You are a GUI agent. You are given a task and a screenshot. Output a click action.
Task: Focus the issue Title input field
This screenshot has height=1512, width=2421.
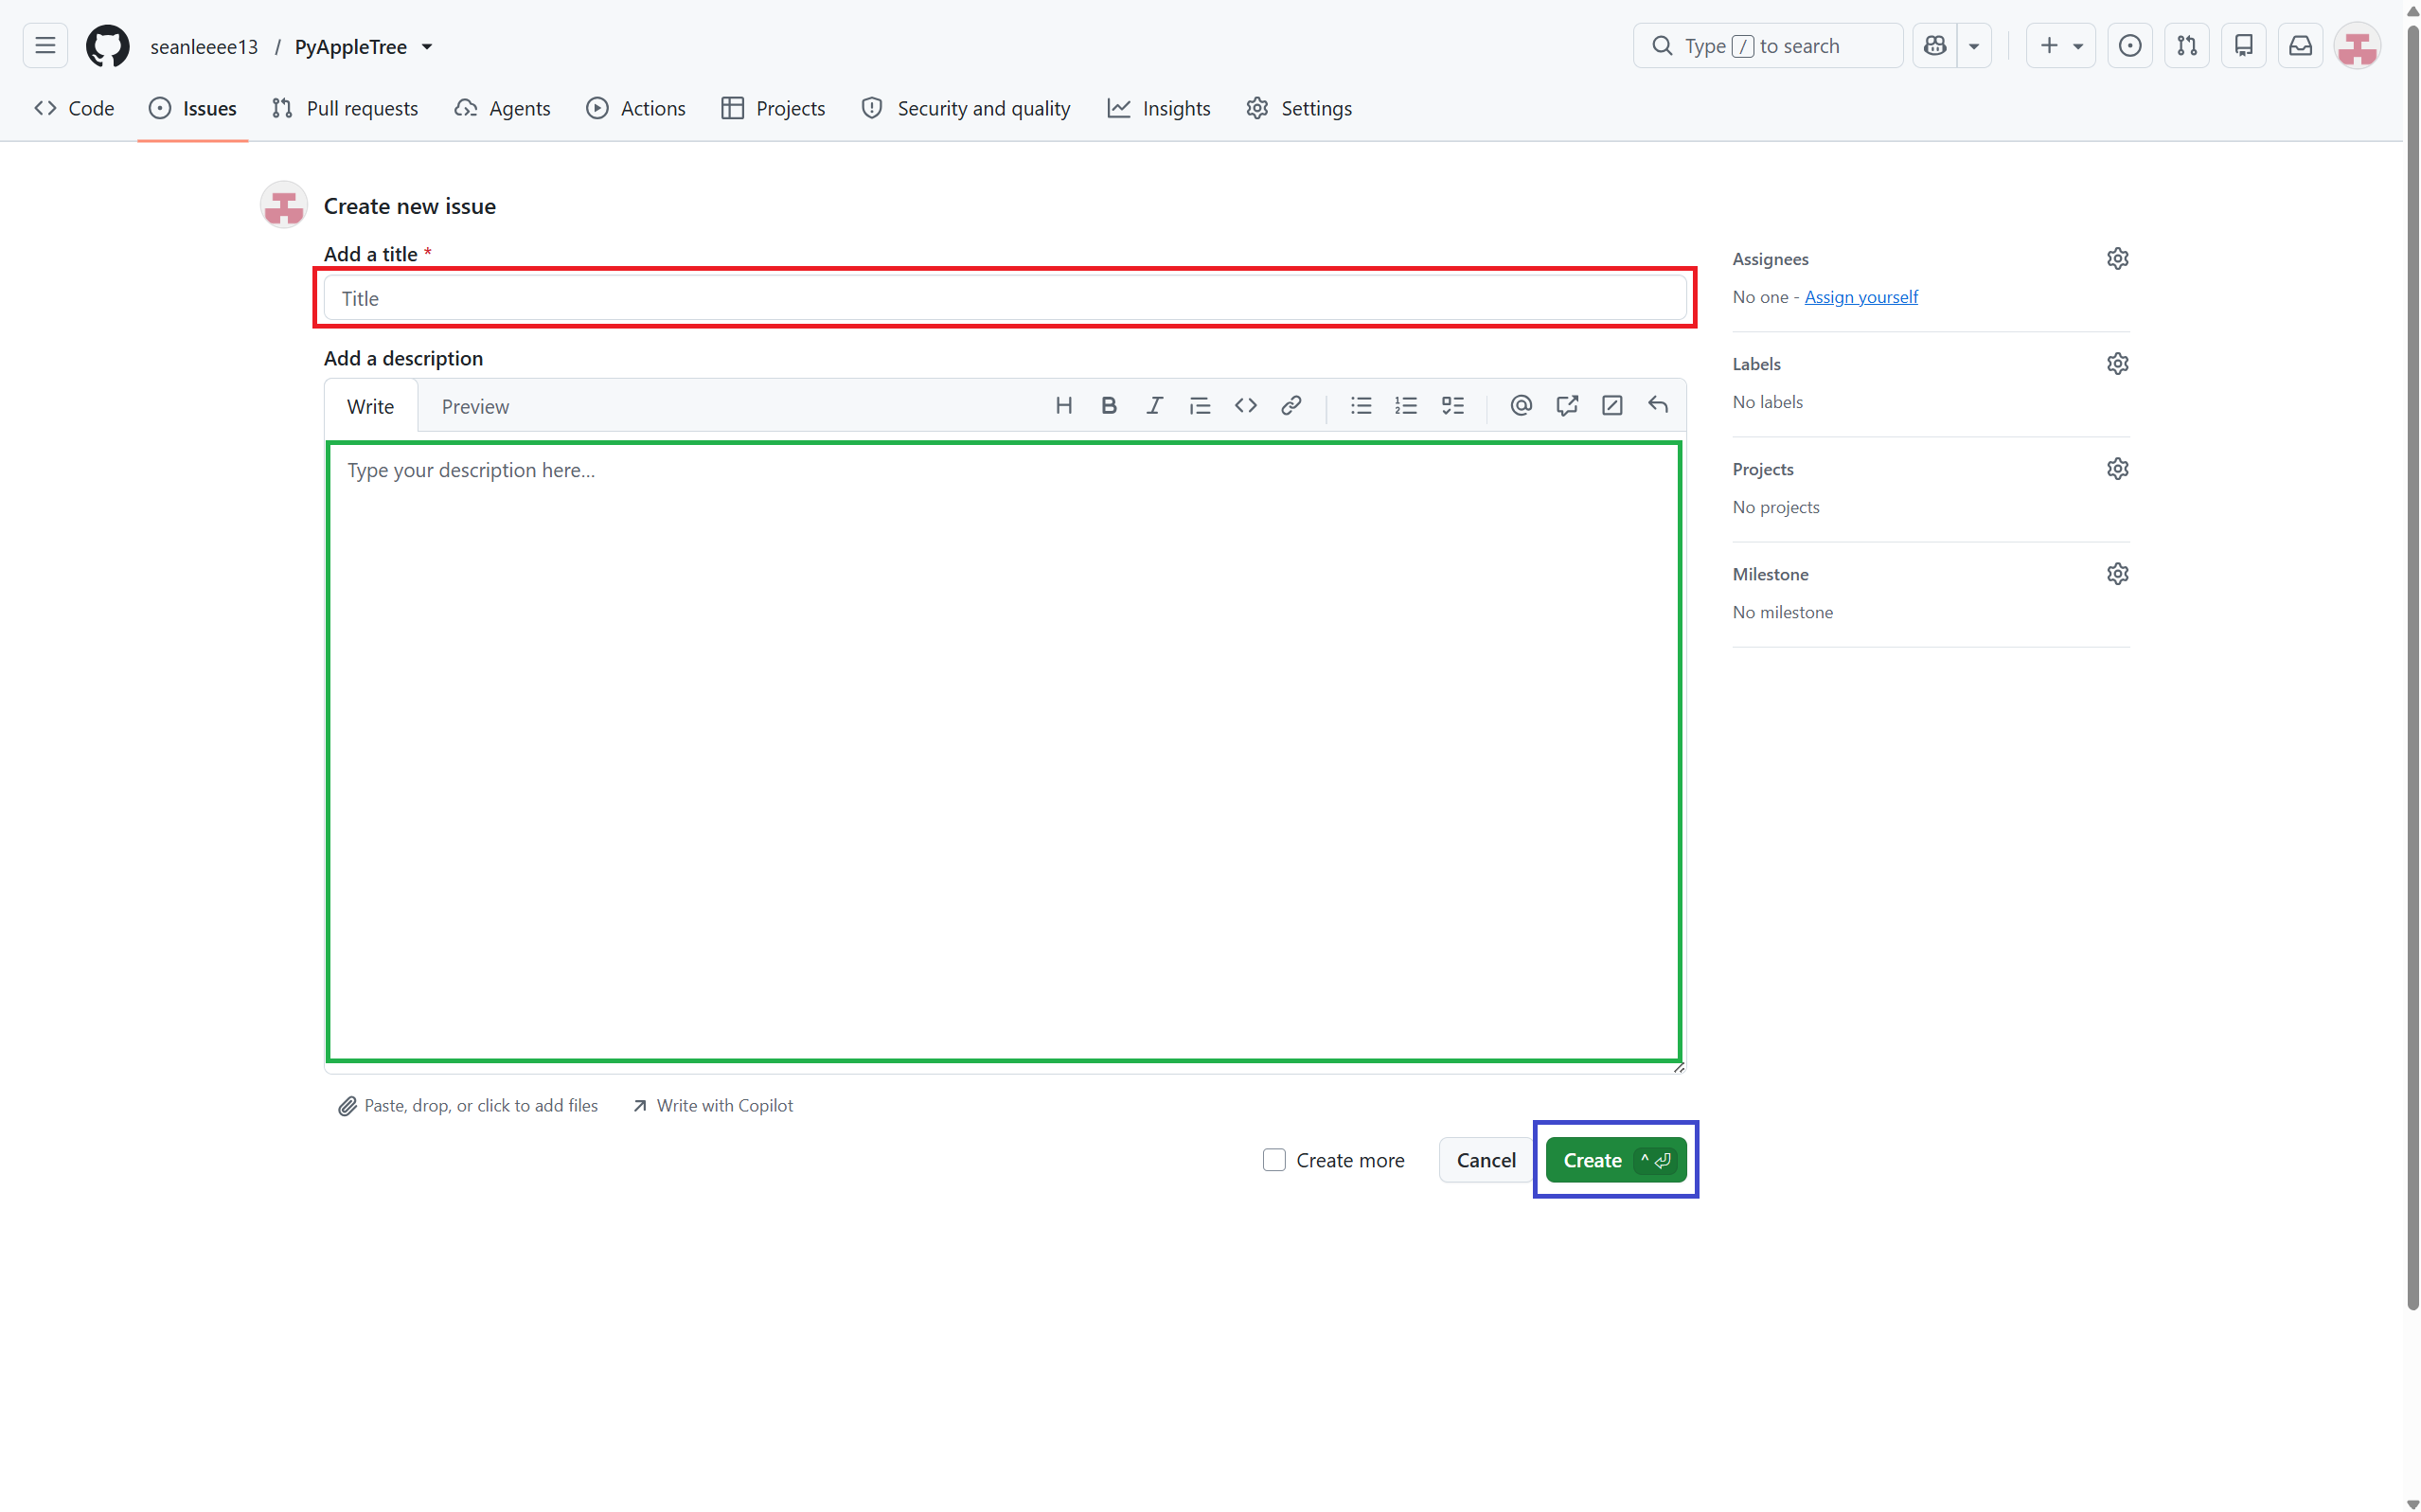pos(1005,298)
